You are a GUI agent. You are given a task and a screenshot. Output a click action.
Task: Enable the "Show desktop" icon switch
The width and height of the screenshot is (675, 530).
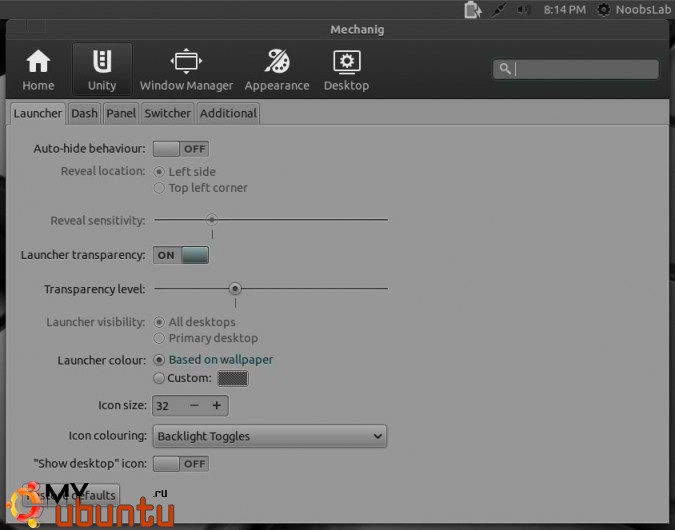[181, 464]
